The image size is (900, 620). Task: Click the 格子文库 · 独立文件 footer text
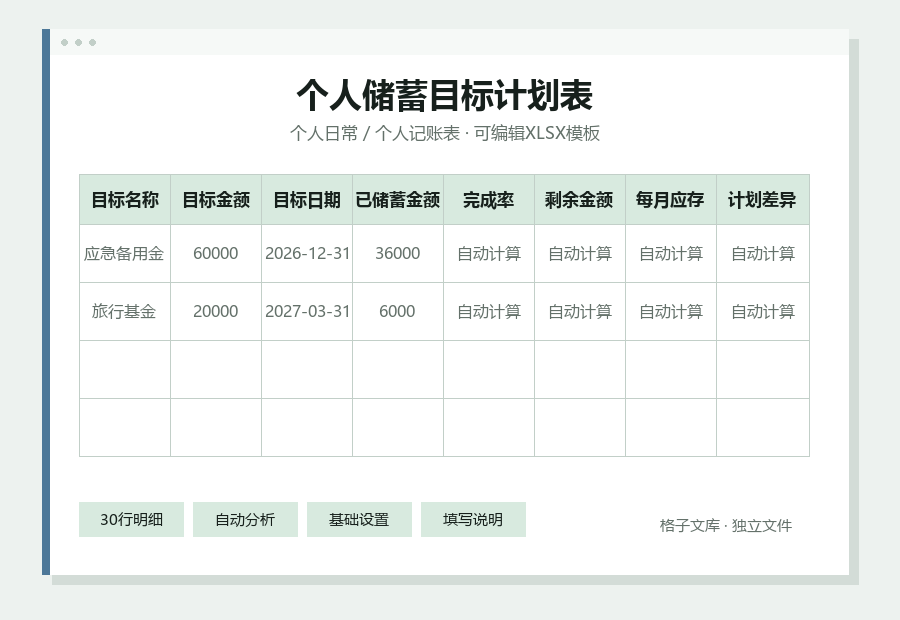pyautogui.click(x=726, y=526)
